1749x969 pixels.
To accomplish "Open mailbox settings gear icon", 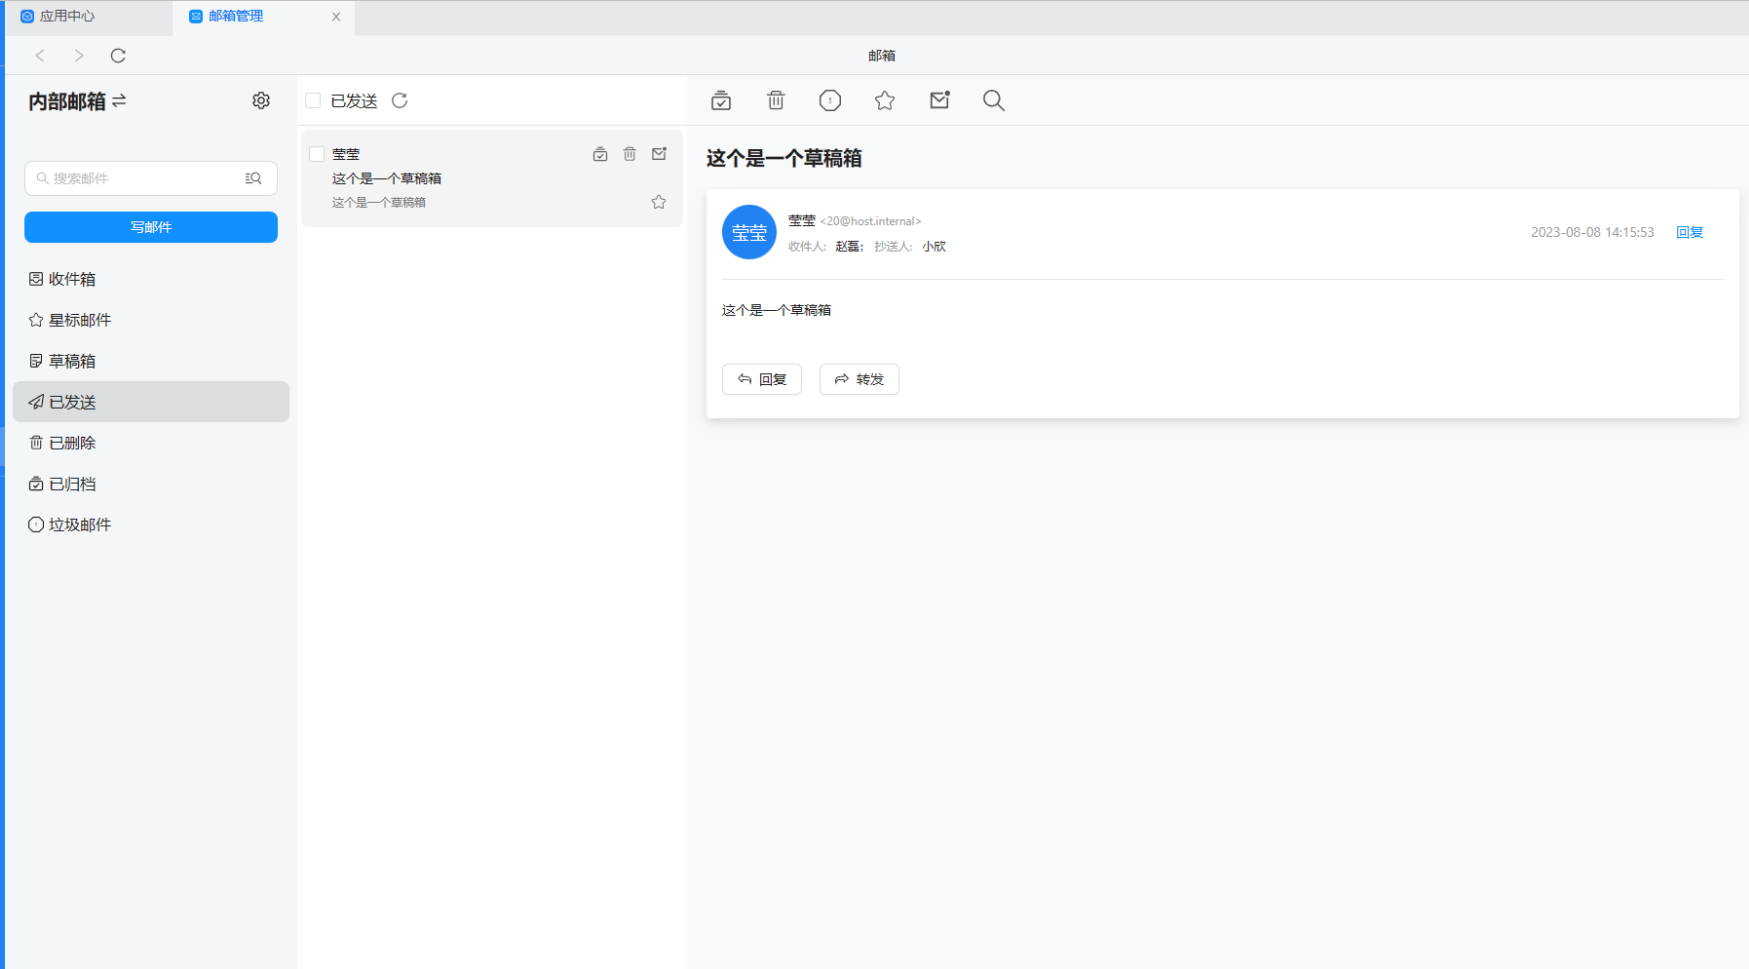I will tap(261, 101).
